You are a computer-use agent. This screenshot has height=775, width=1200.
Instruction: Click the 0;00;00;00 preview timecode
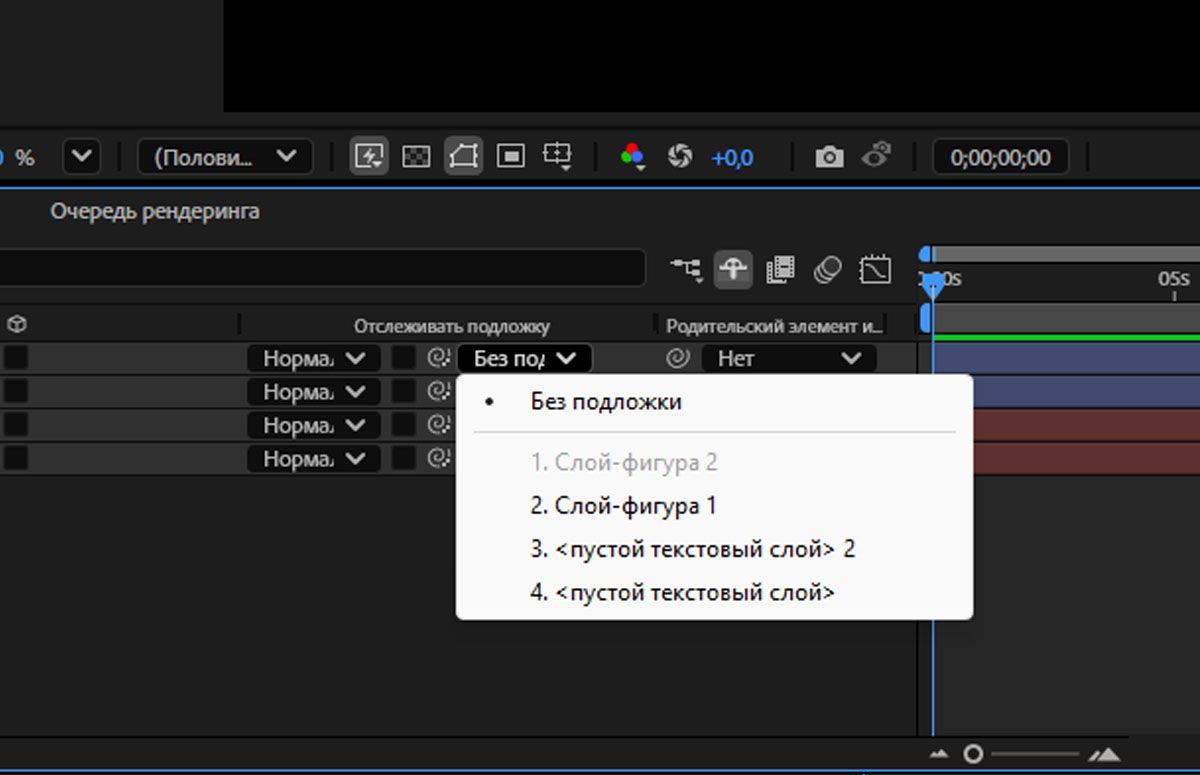click(1001, 157)
